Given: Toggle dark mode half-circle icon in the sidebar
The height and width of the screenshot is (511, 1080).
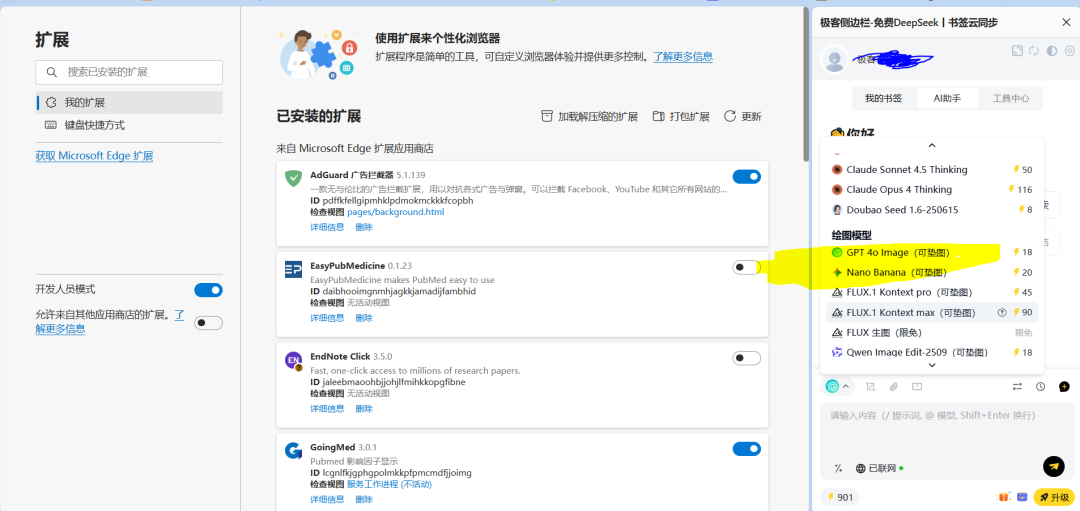Looking at the screenshot, I should (x=1052, y=51).
